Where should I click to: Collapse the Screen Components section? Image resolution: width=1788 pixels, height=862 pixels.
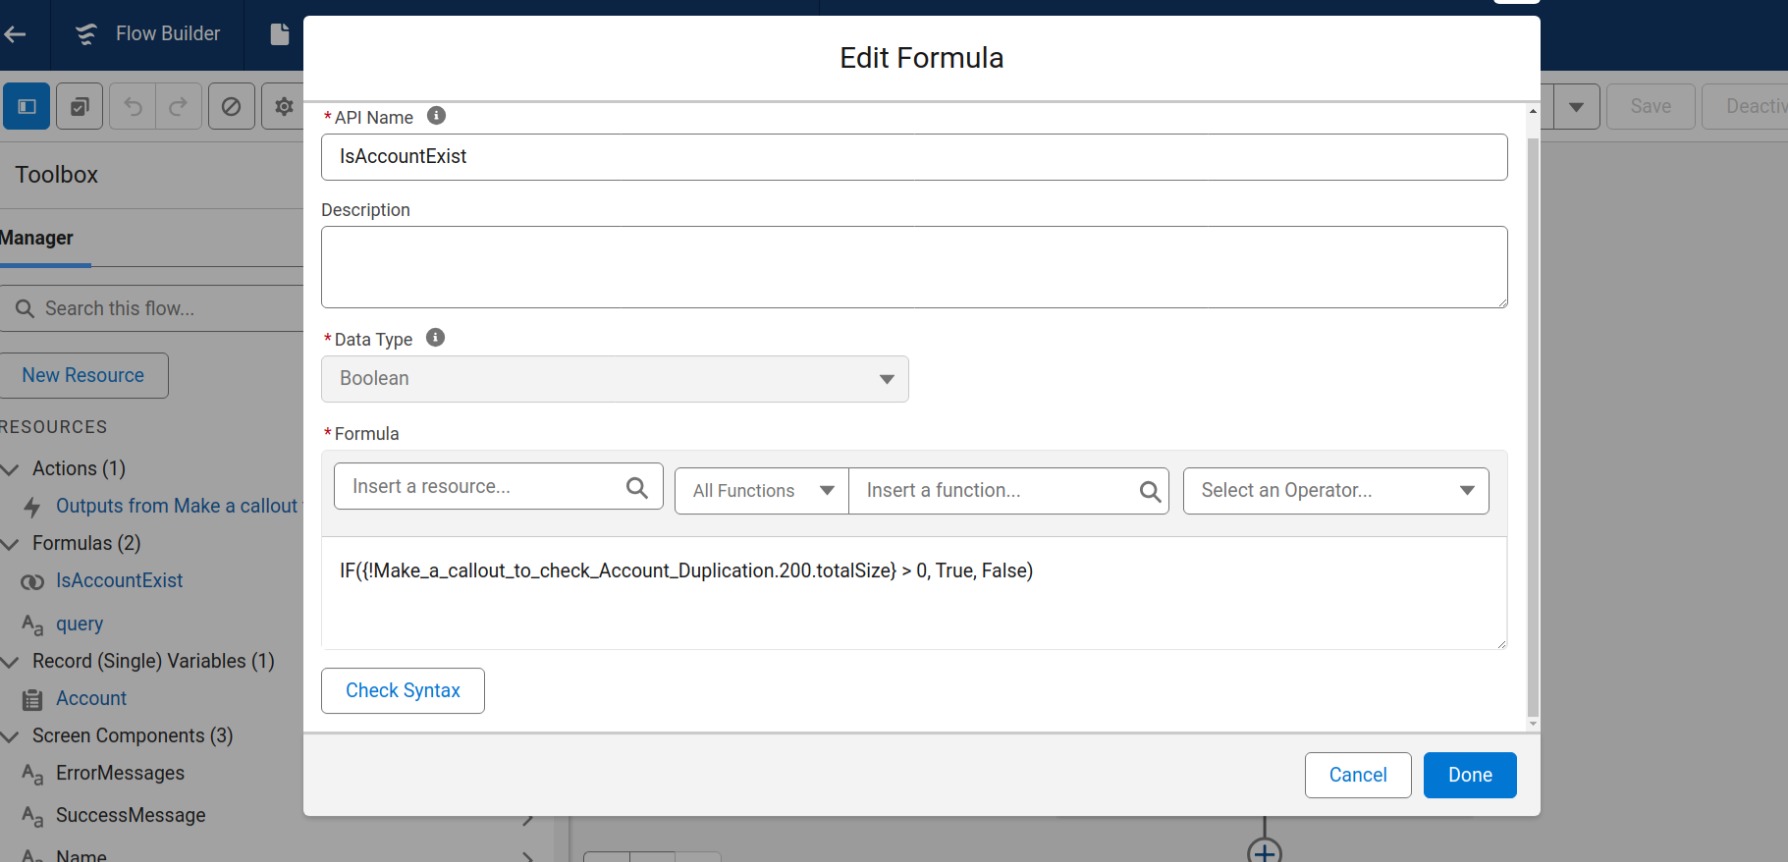[x=11, y=737]
